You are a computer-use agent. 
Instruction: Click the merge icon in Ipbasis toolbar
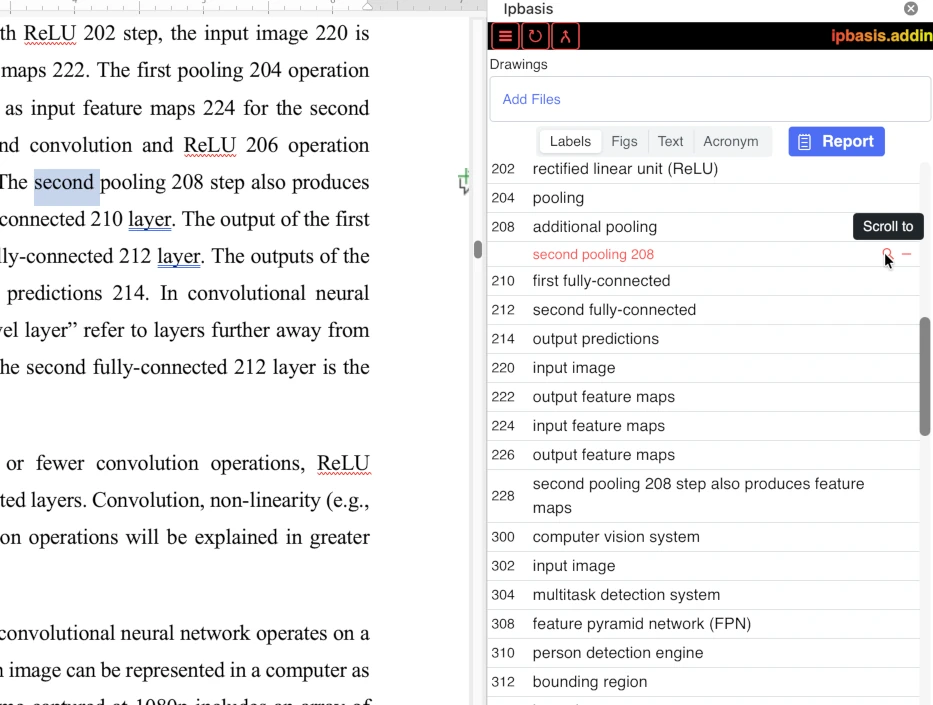pyautogui.click(x=565, y=37)
